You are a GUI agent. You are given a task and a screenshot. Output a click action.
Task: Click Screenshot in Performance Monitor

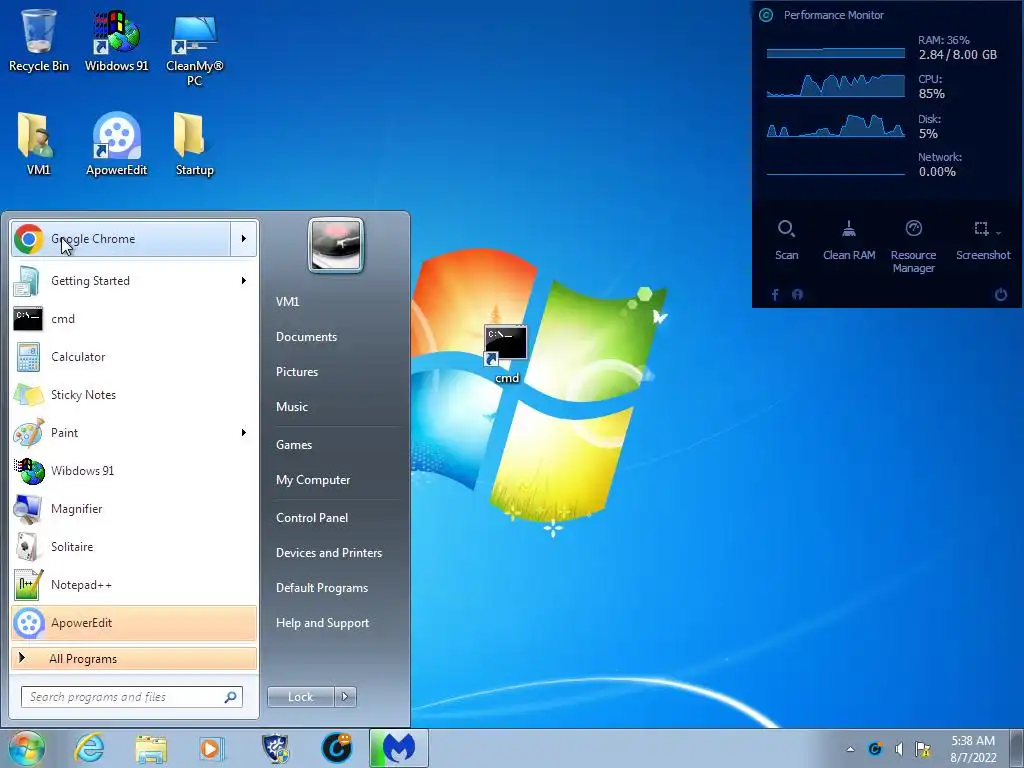pyautogui.click(x=983, y=240)
